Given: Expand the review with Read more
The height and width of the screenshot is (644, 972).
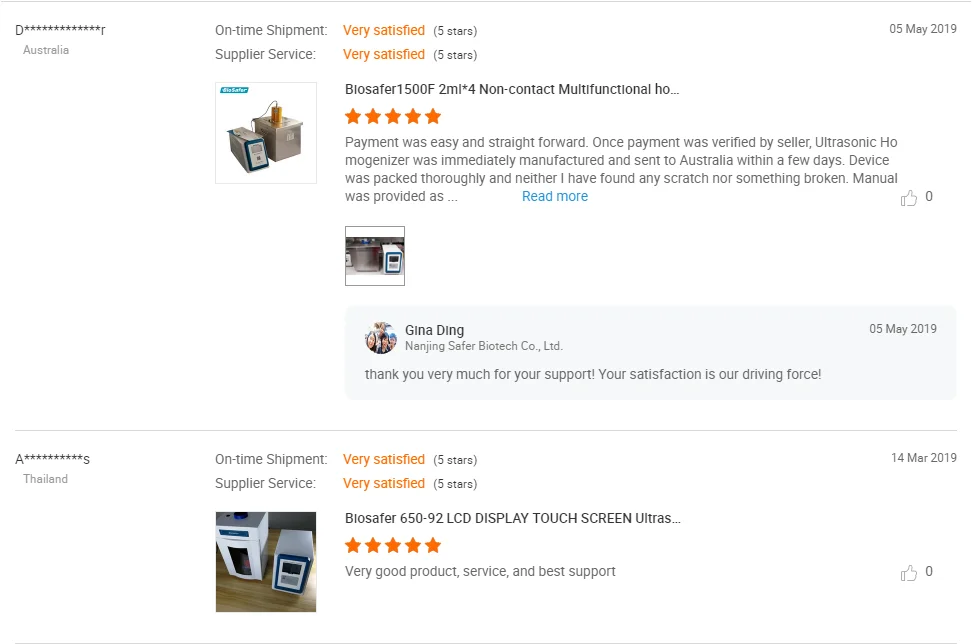Looking at the screenshot, I should (555, 197).
